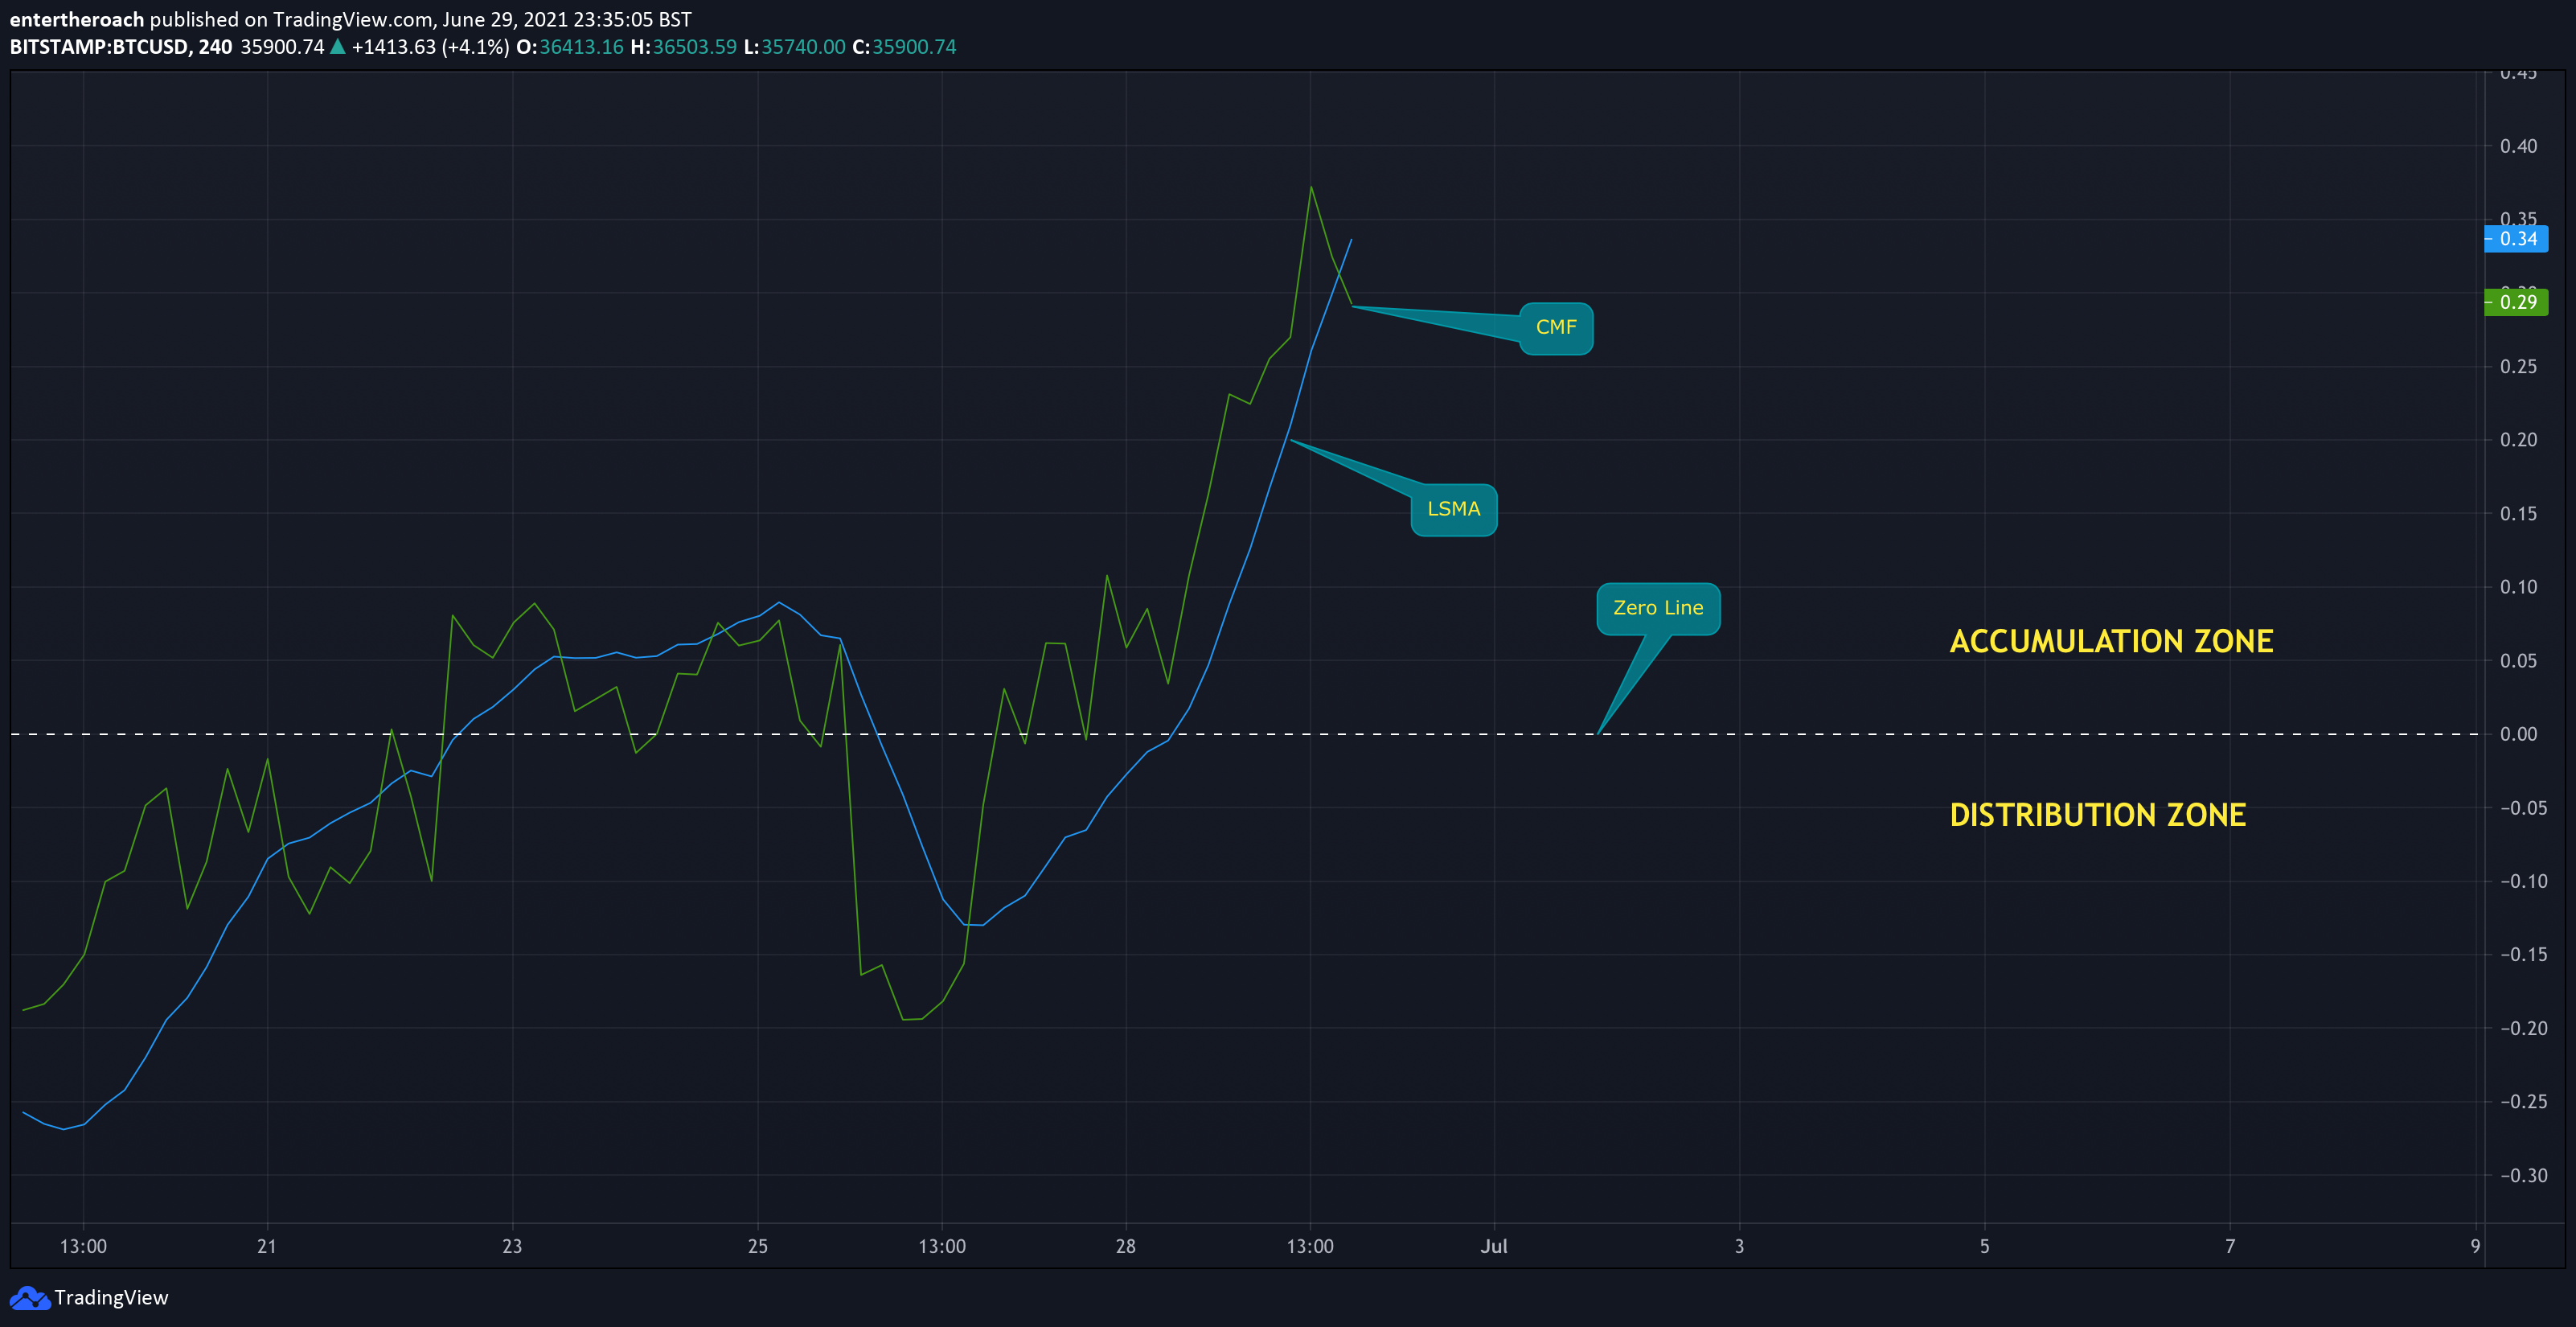2576x1327 pixels.
Task: Click the open value 36413.16
Action: 581,47
